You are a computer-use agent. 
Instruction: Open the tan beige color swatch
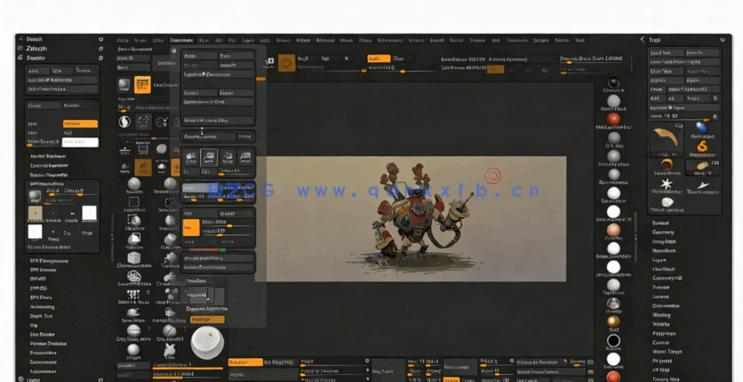pos(36,213)
